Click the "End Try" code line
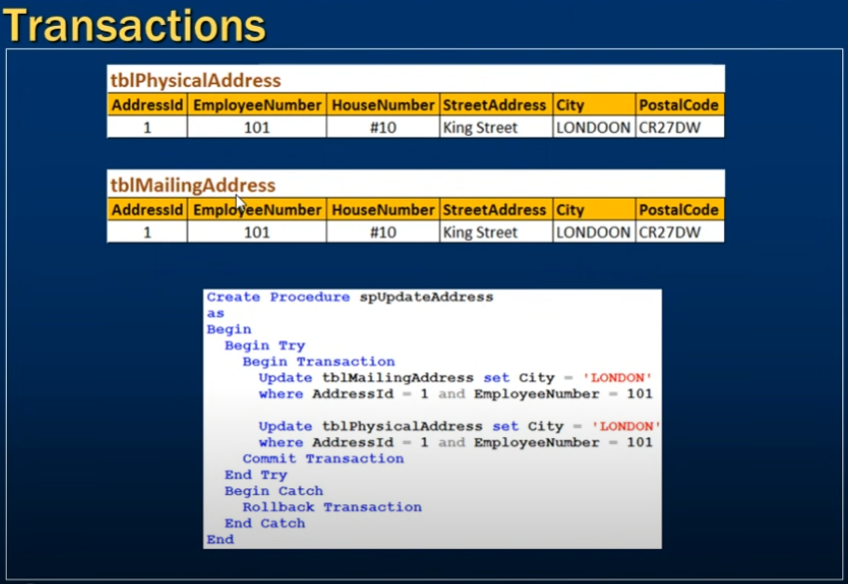848x584 pixels. [x=256, y=475]
